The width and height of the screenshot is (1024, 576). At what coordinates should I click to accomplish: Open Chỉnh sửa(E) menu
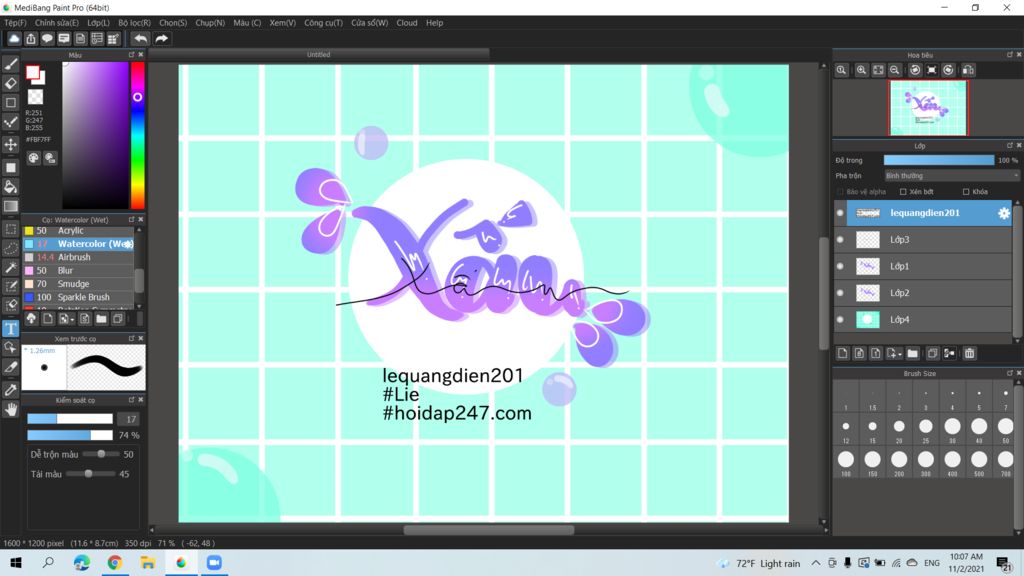56,23
